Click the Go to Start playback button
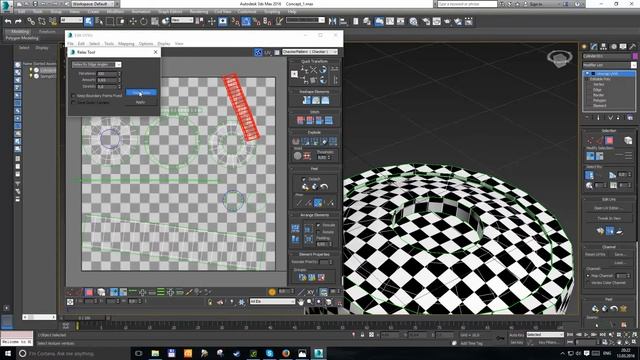The image size is (640, 360). pos(570,335)
